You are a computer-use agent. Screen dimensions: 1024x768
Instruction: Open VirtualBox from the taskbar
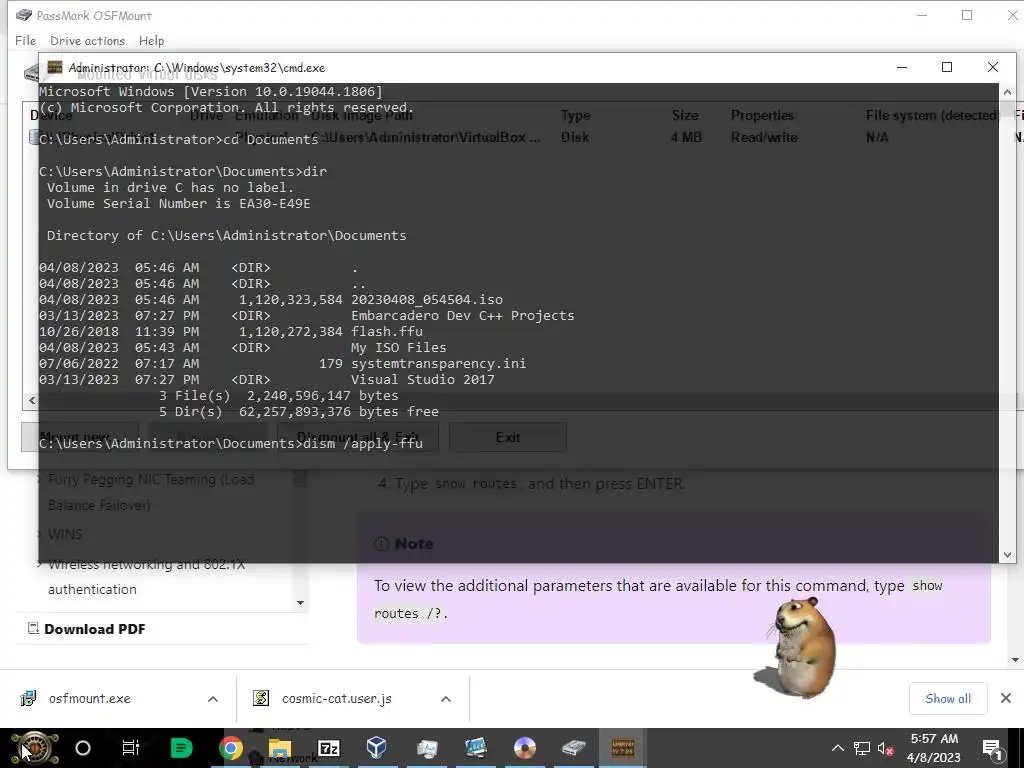click(377, 748)
